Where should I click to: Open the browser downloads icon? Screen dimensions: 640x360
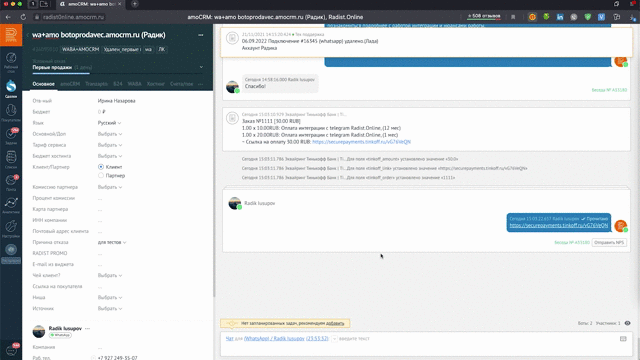632,17
